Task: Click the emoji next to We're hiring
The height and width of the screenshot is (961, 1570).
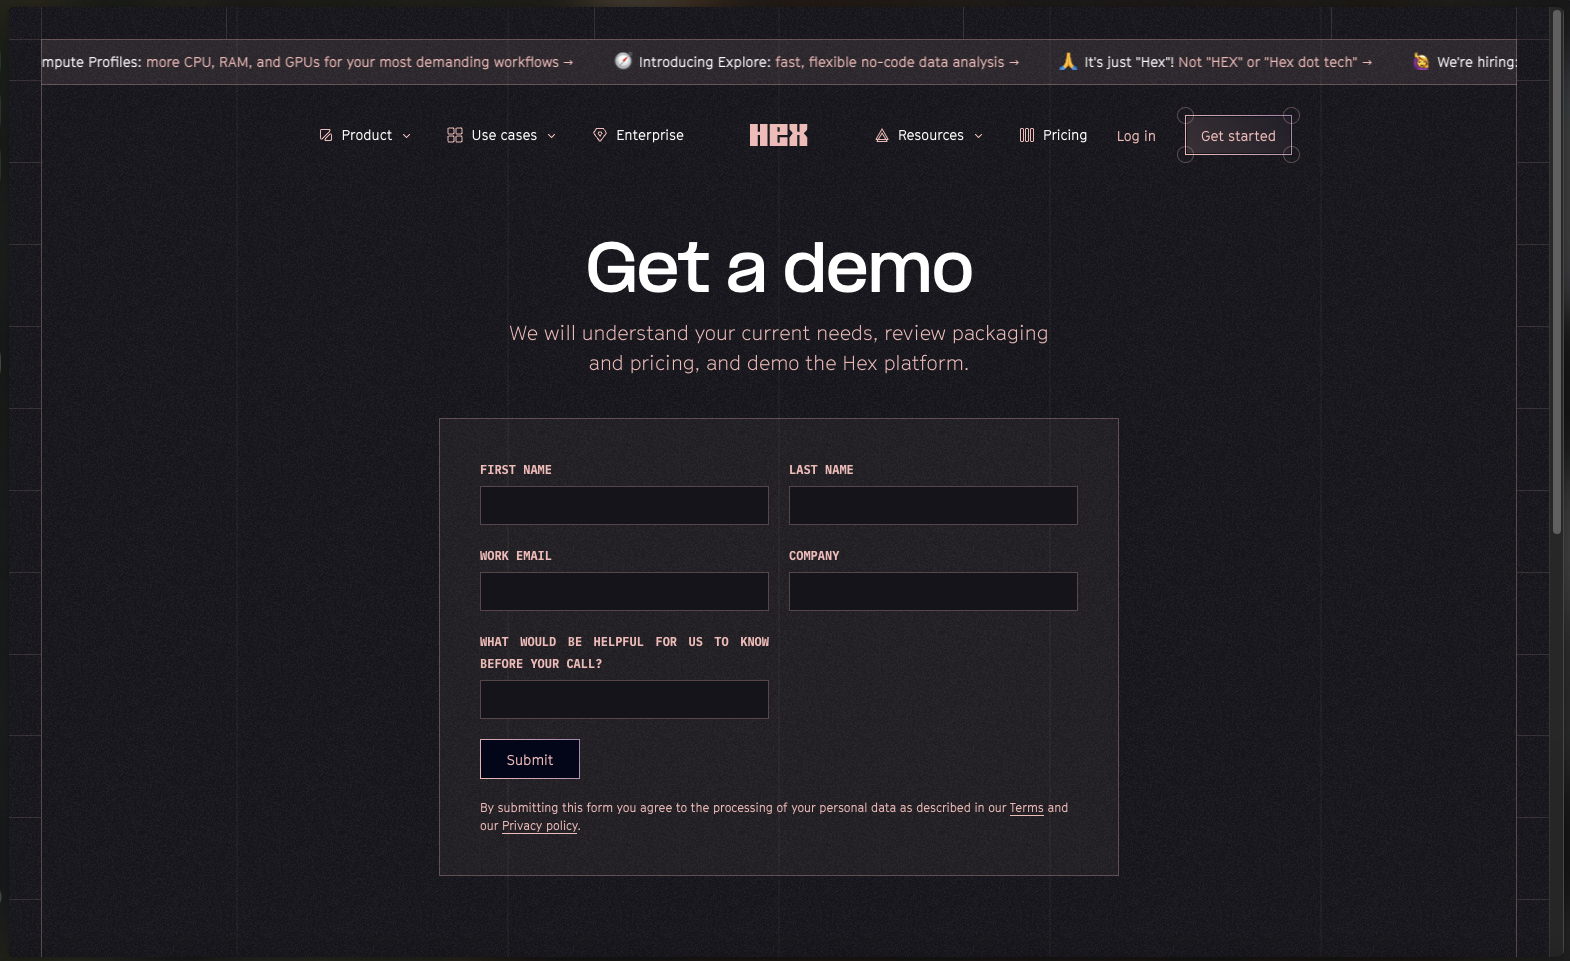Action: click(x=1421, y=61)
